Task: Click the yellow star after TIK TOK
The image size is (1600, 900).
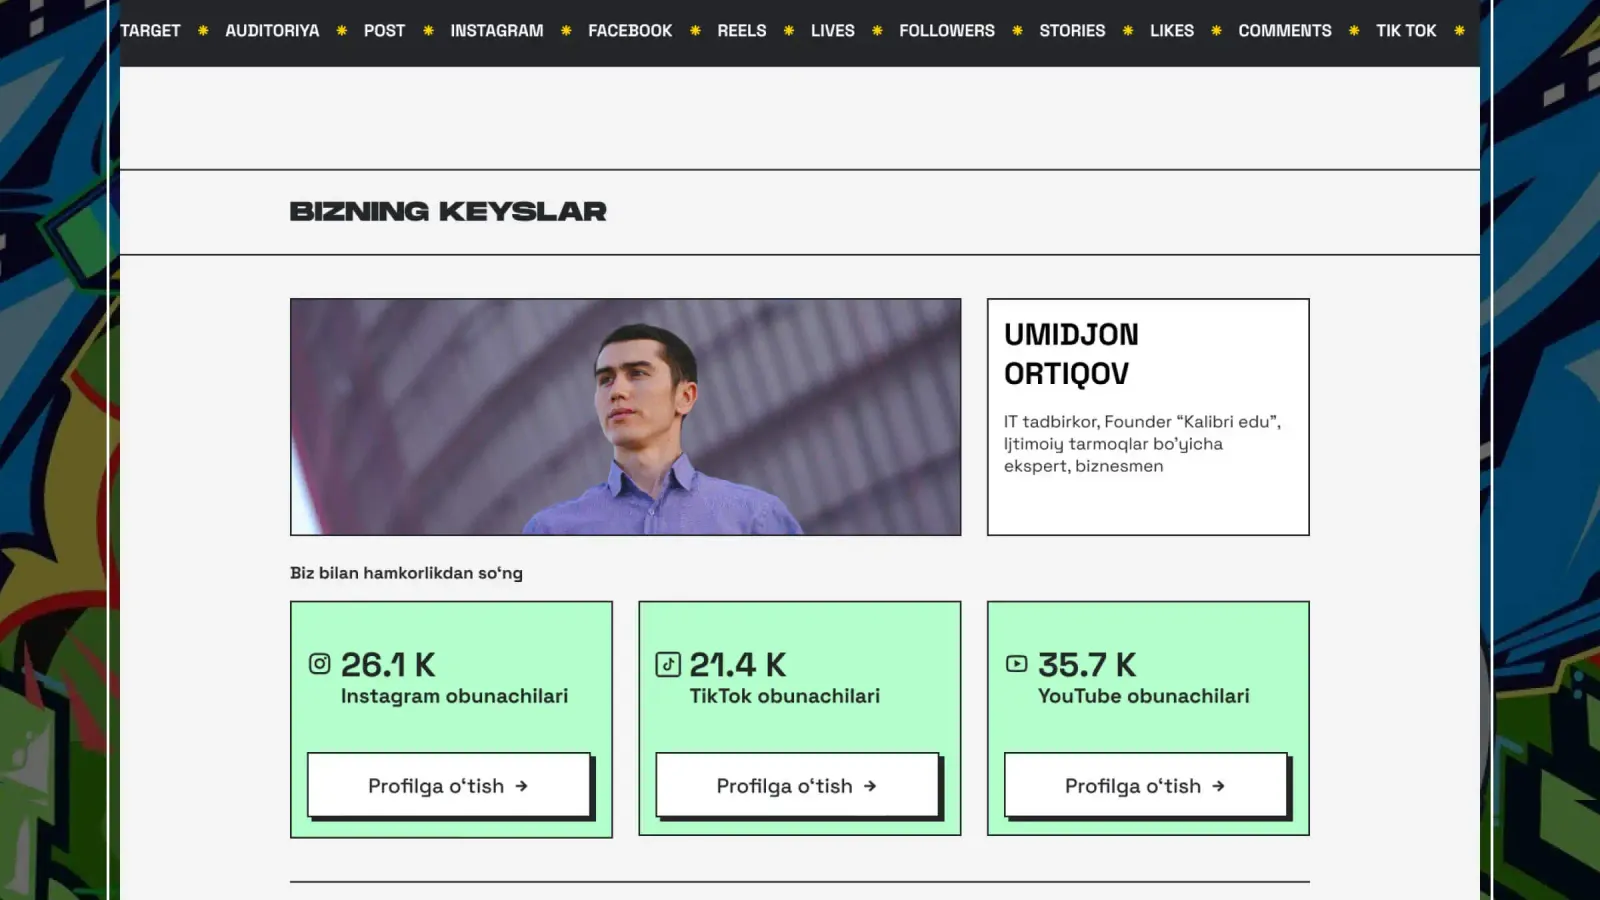Action: click(1459, 31)
